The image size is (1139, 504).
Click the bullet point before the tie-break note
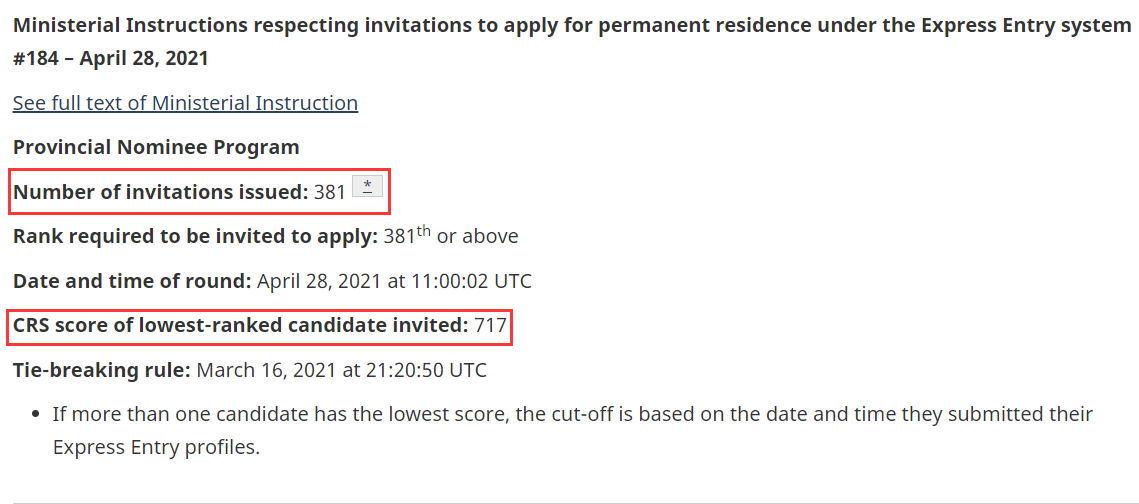tap(35, 415)
